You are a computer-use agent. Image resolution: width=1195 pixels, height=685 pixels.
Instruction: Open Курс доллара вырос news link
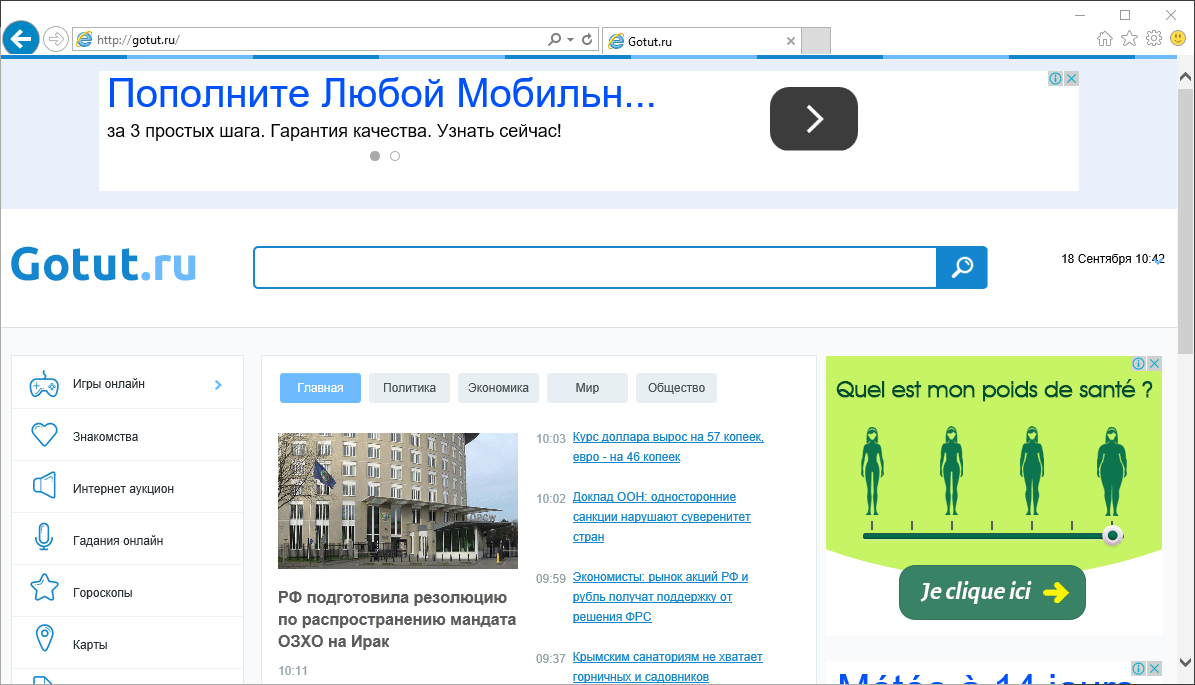click(668, 447)
